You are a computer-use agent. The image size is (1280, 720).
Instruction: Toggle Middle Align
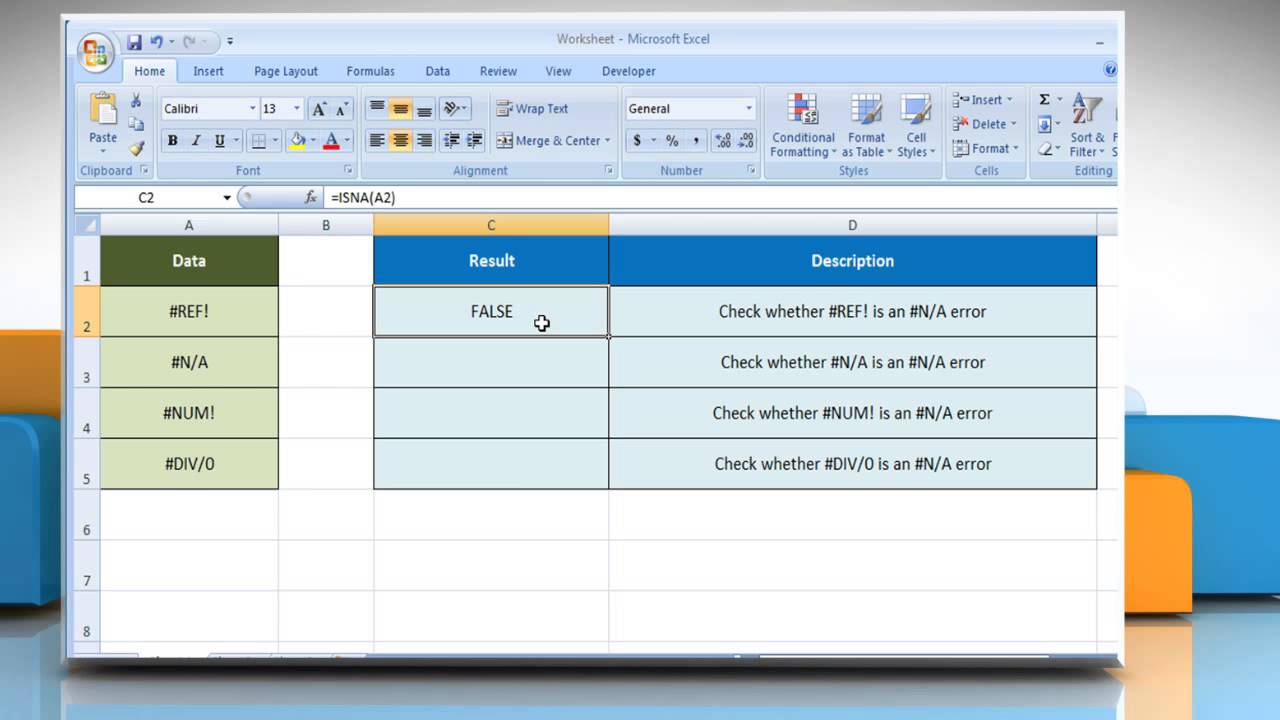[x=401, y=109]
